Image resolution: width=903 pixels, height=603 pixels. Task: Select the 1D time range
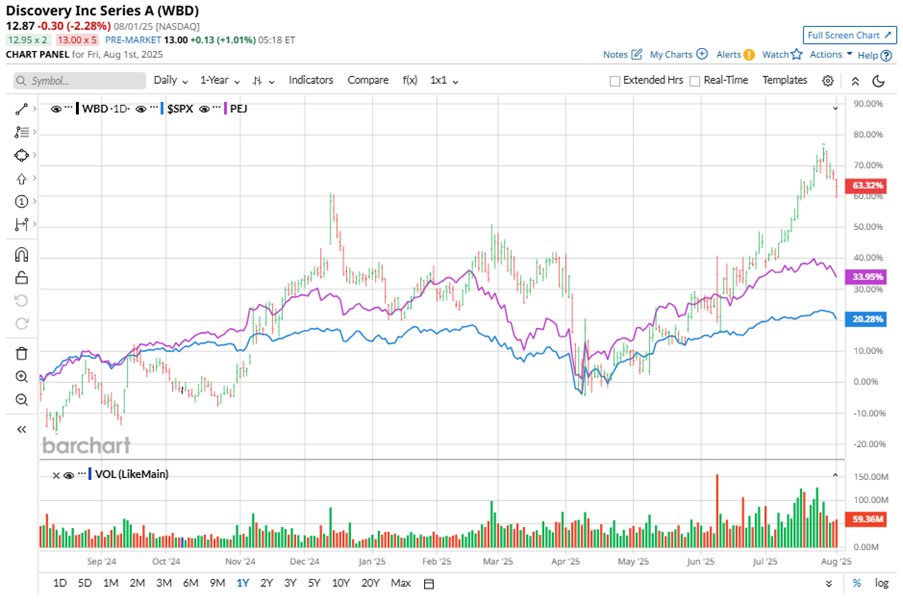(60, 583)
